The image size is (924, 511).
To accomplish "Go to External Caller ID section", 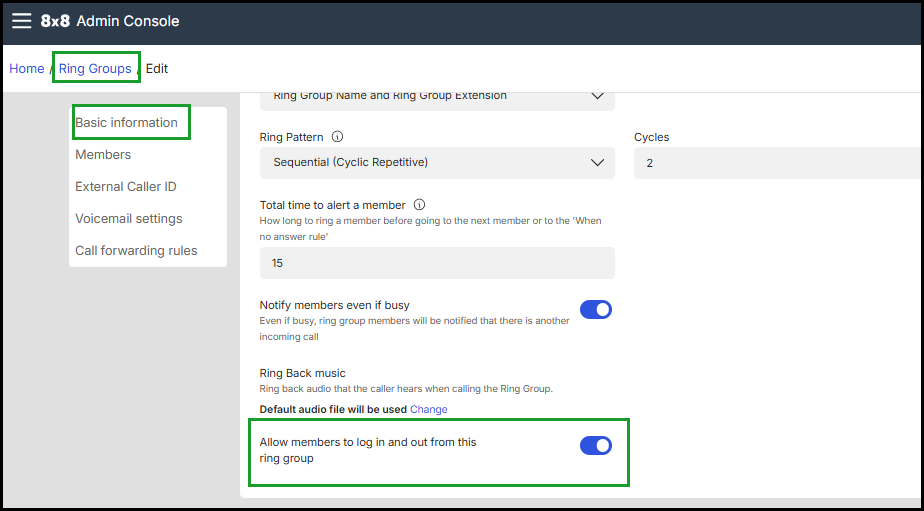I will click(x=125, y=187).
